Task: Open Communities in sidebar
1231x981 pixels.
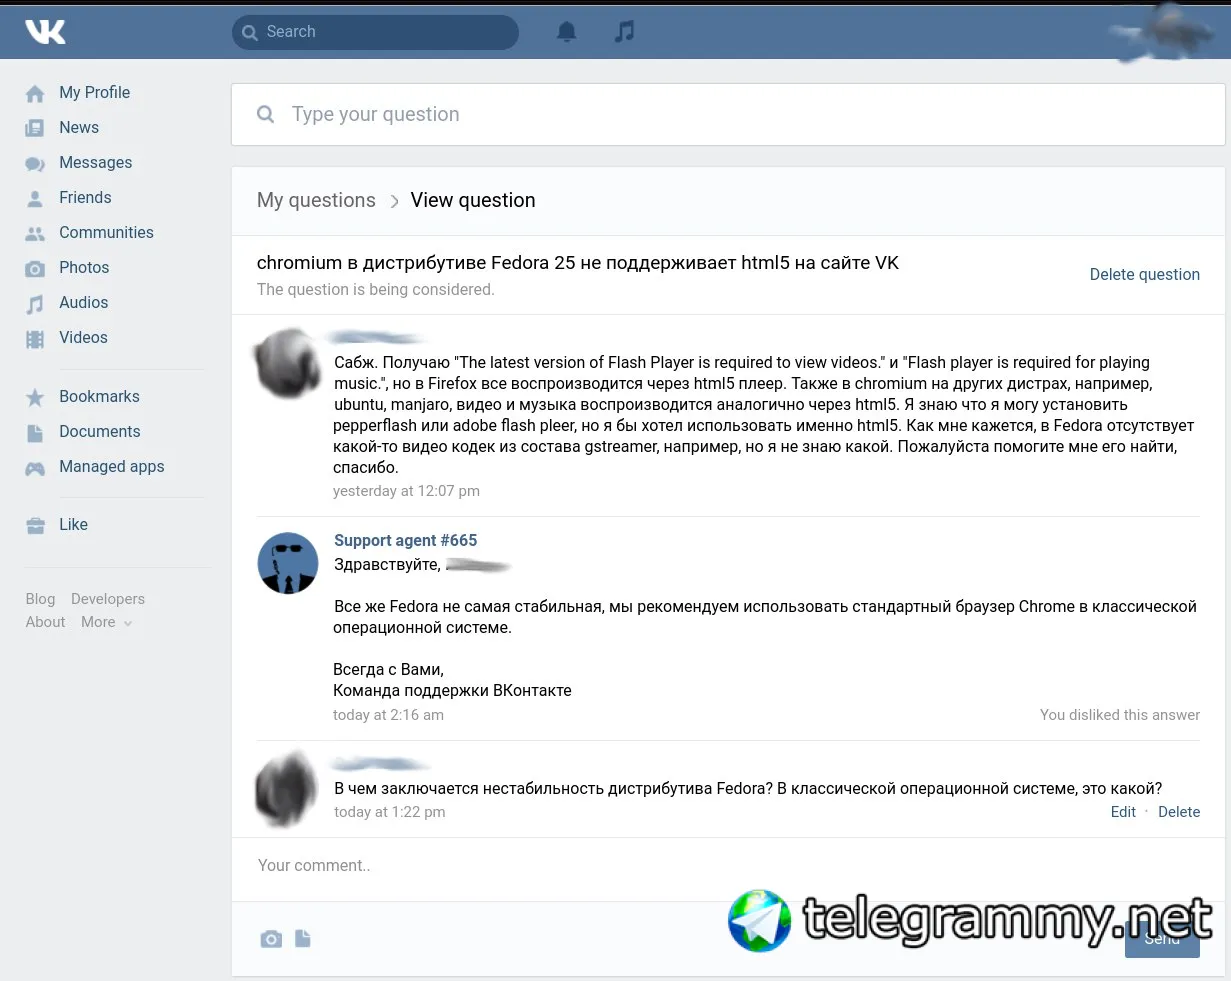Action: (x=106, y=232)
